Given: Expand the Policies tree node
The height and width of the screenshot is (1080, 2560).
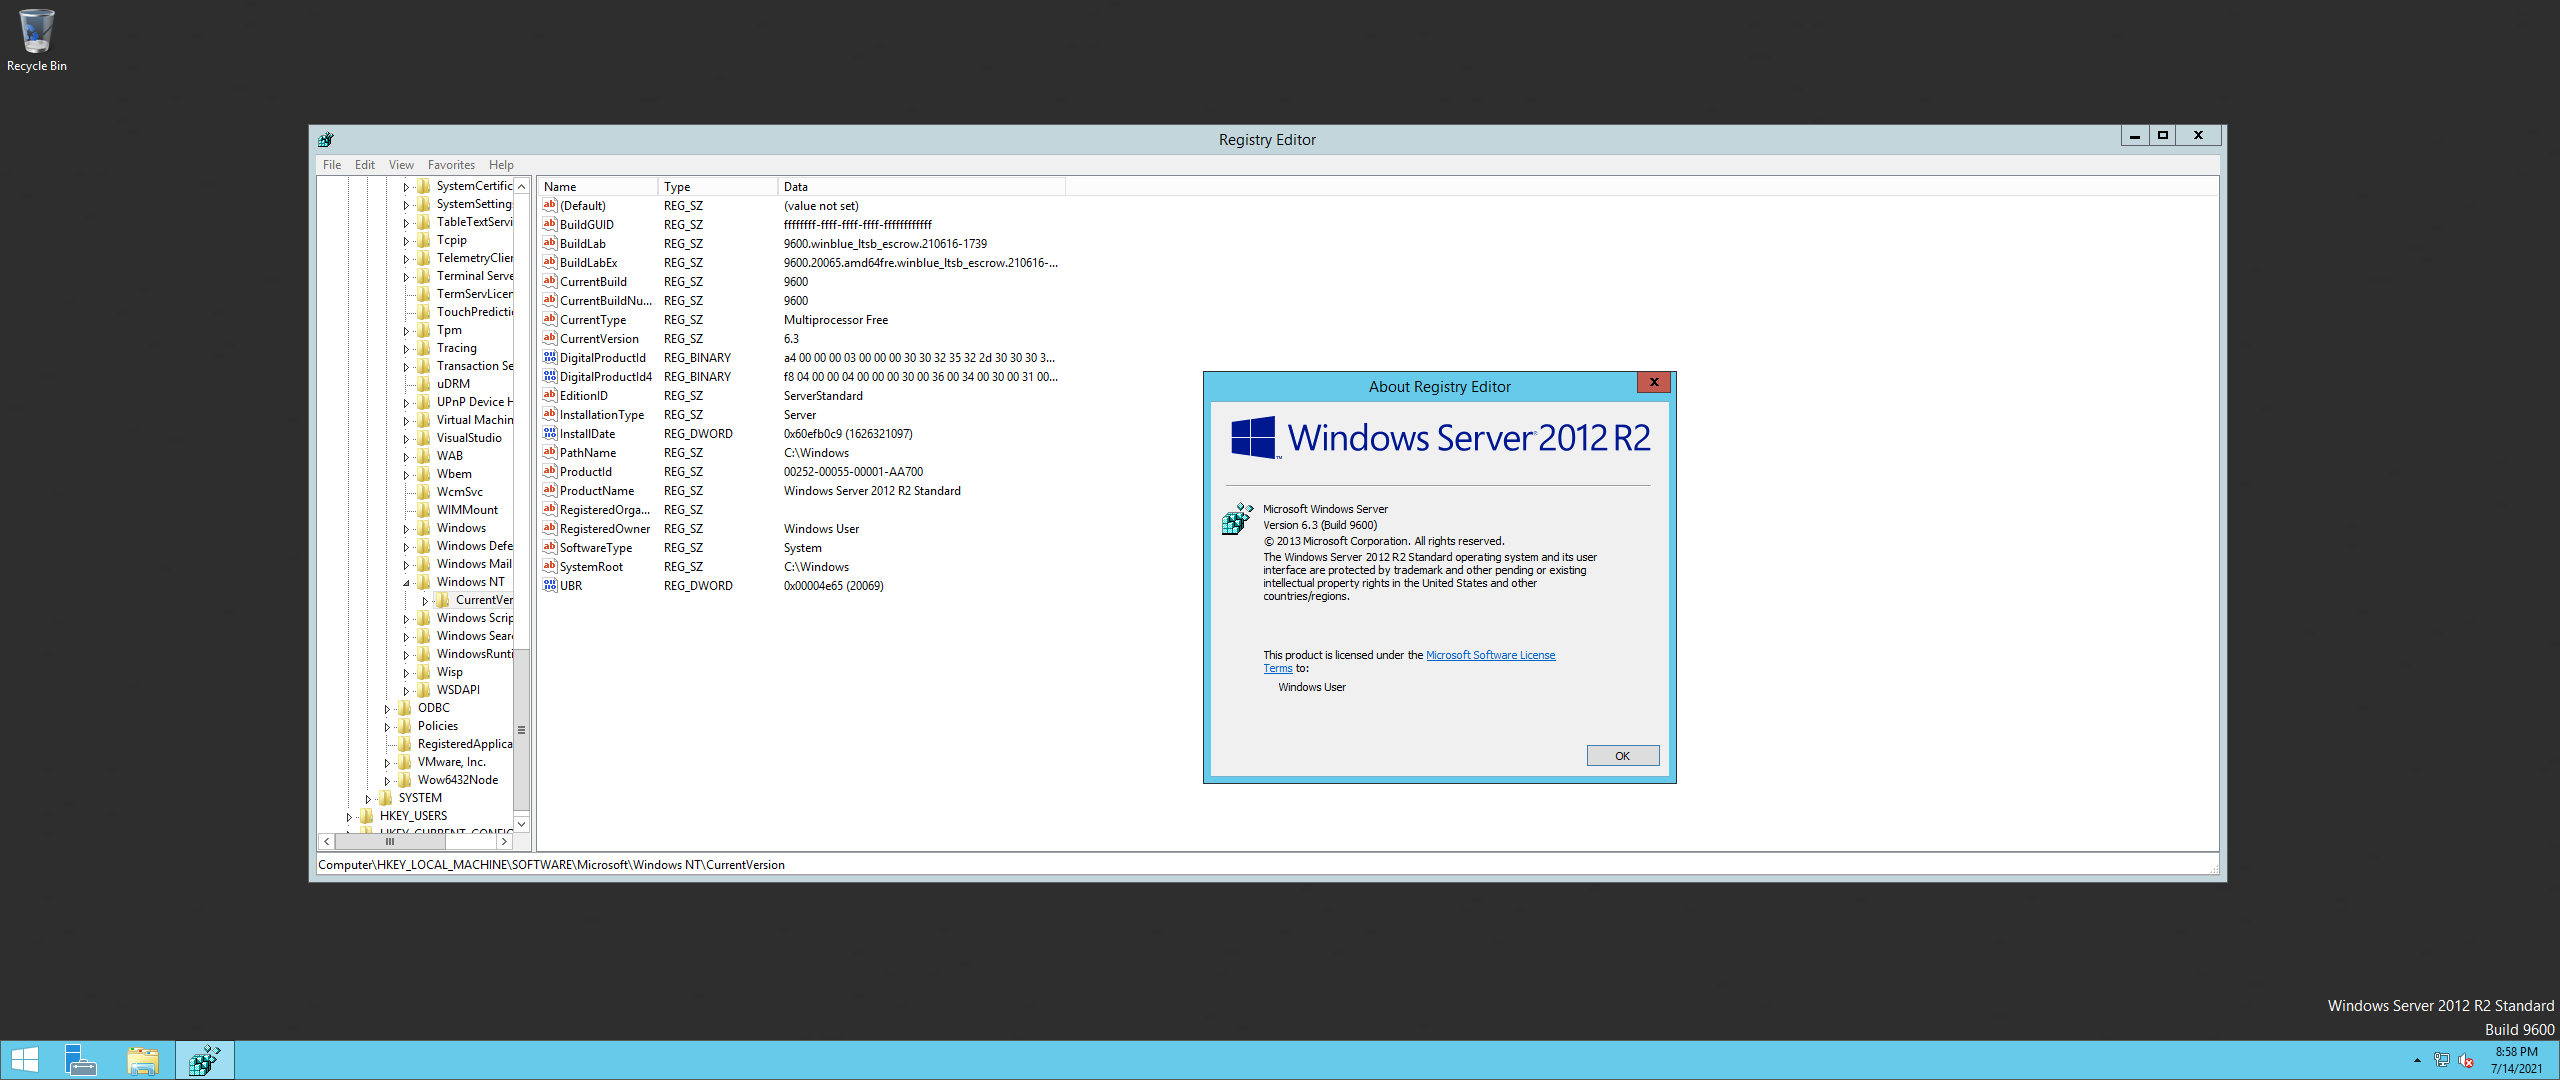Looking at the screenshot, I should [x=387, y=727].
